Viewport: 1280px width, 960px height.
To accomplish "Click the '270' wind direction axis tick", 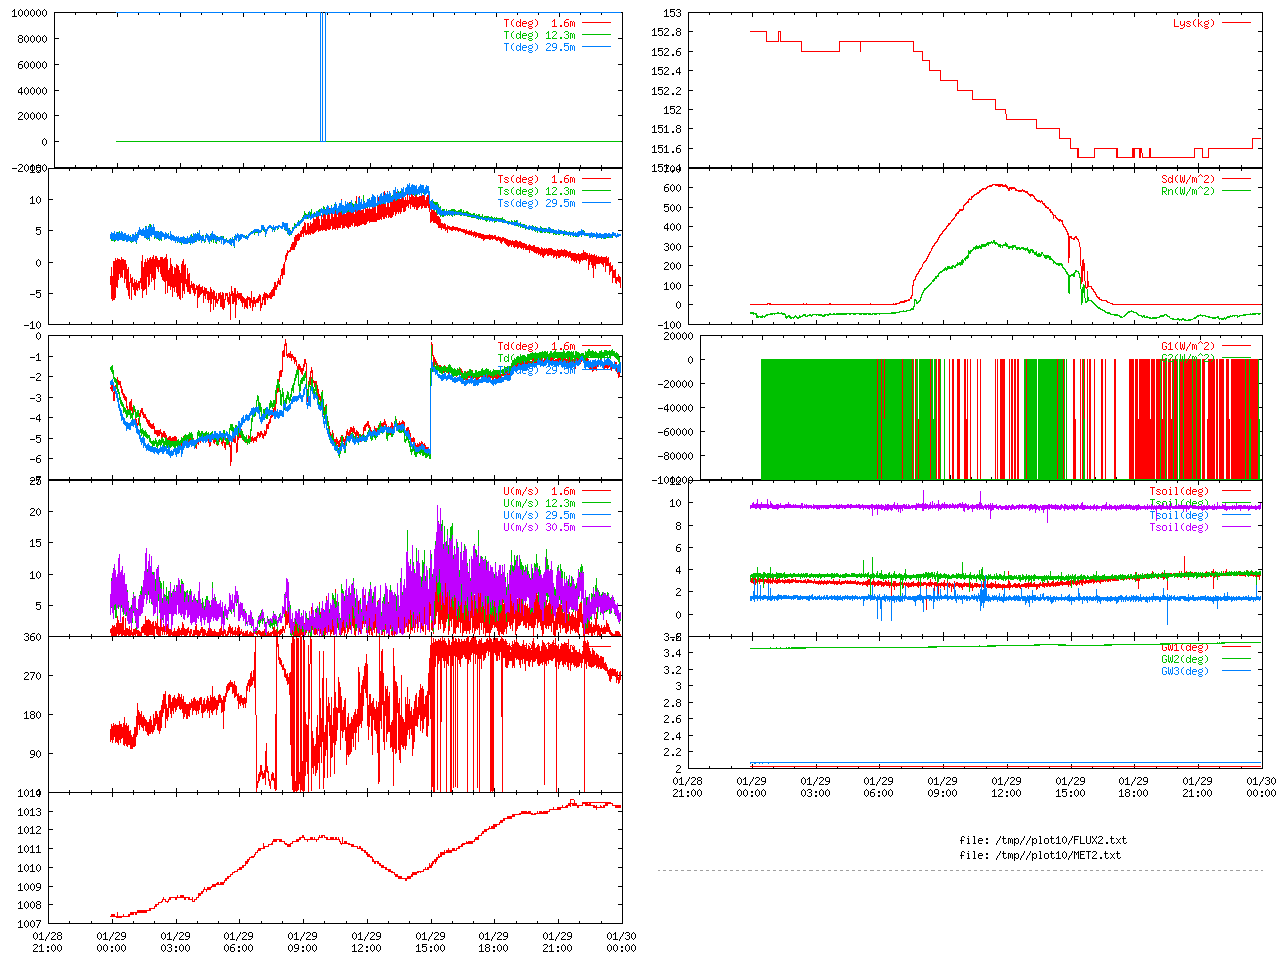I will pyautogui.click(x=32, y=676).
